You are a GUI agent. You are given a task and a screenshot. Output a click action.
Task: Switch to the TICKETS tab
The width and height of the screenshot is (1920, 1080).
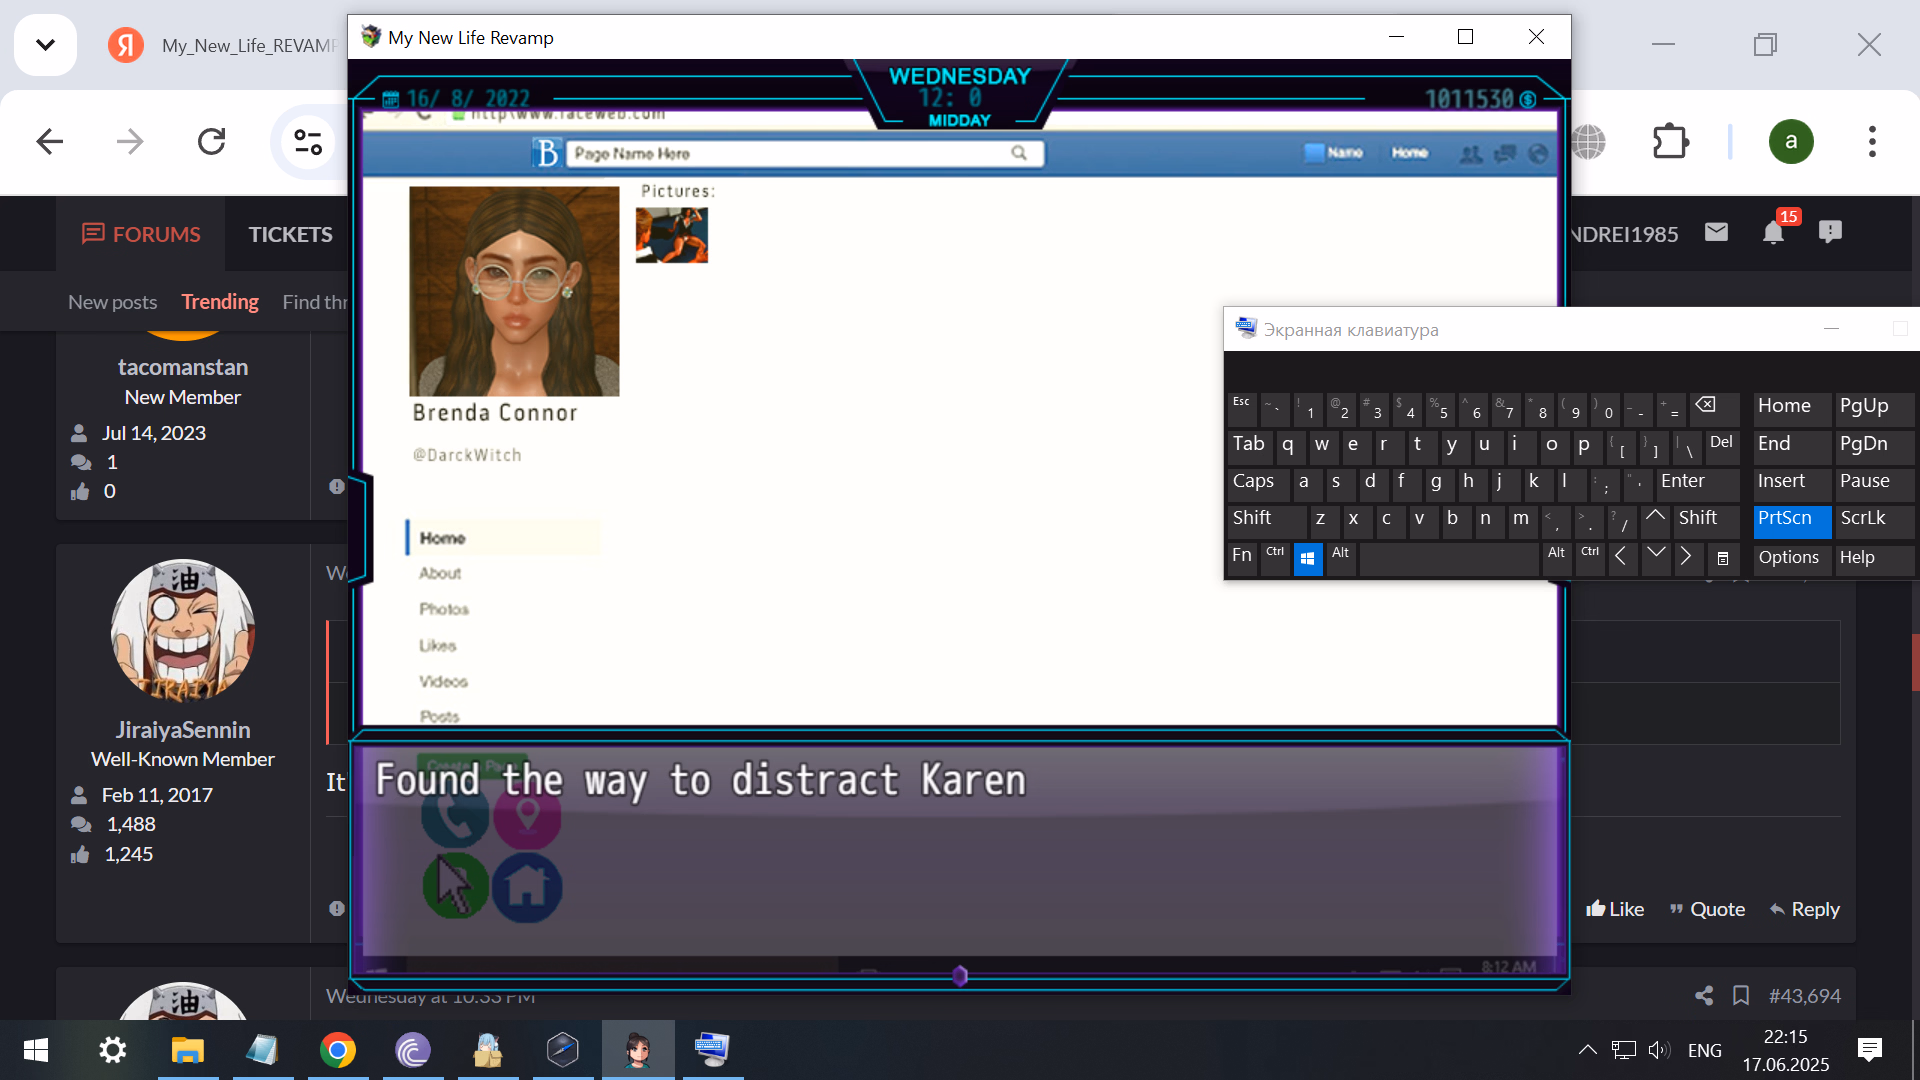pyautogui.click(x=290, y=234)
